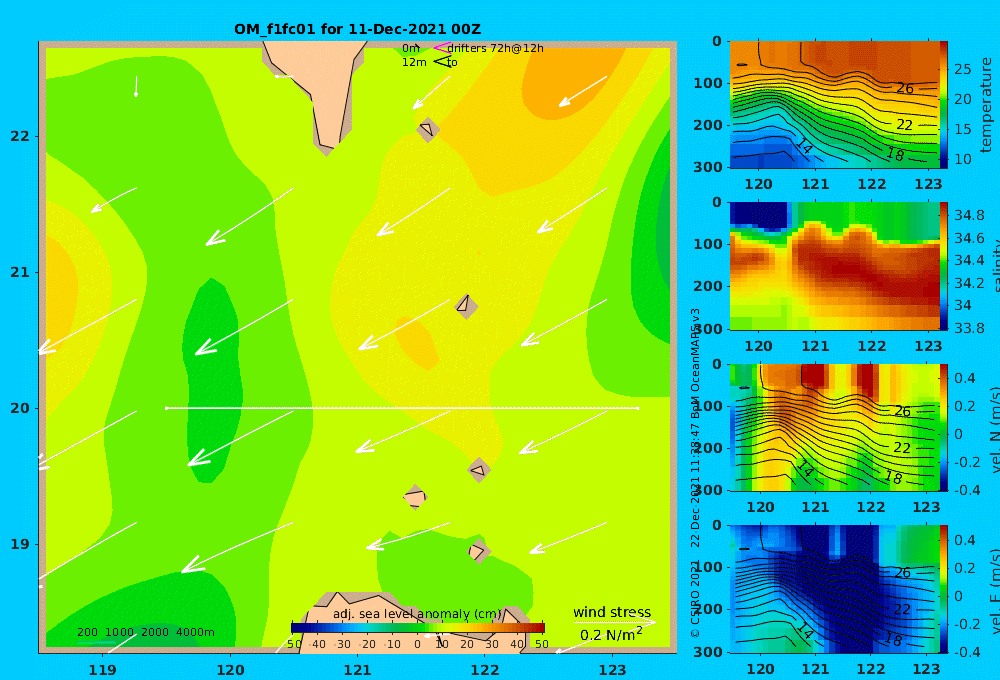Click longitude tick label 119 on main map
This screenshot has height=680, width=1000.
click(103, 670)
